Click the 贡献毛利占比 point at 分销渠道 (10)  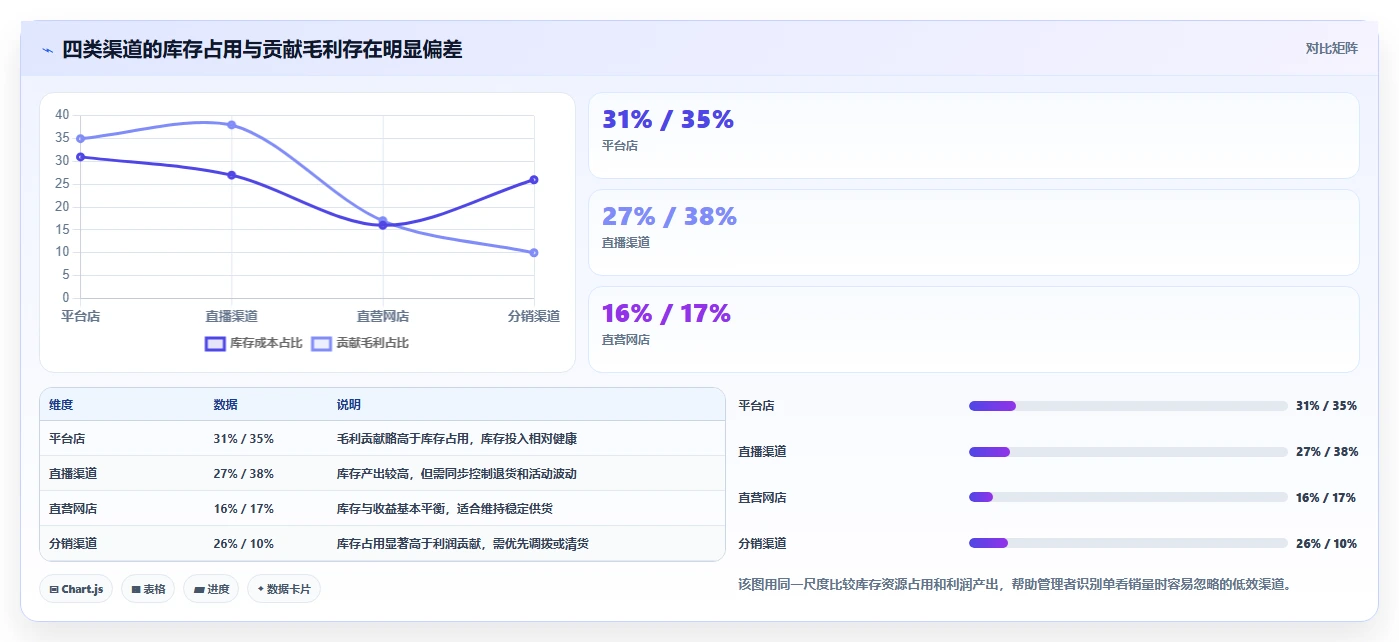(534, 253)
